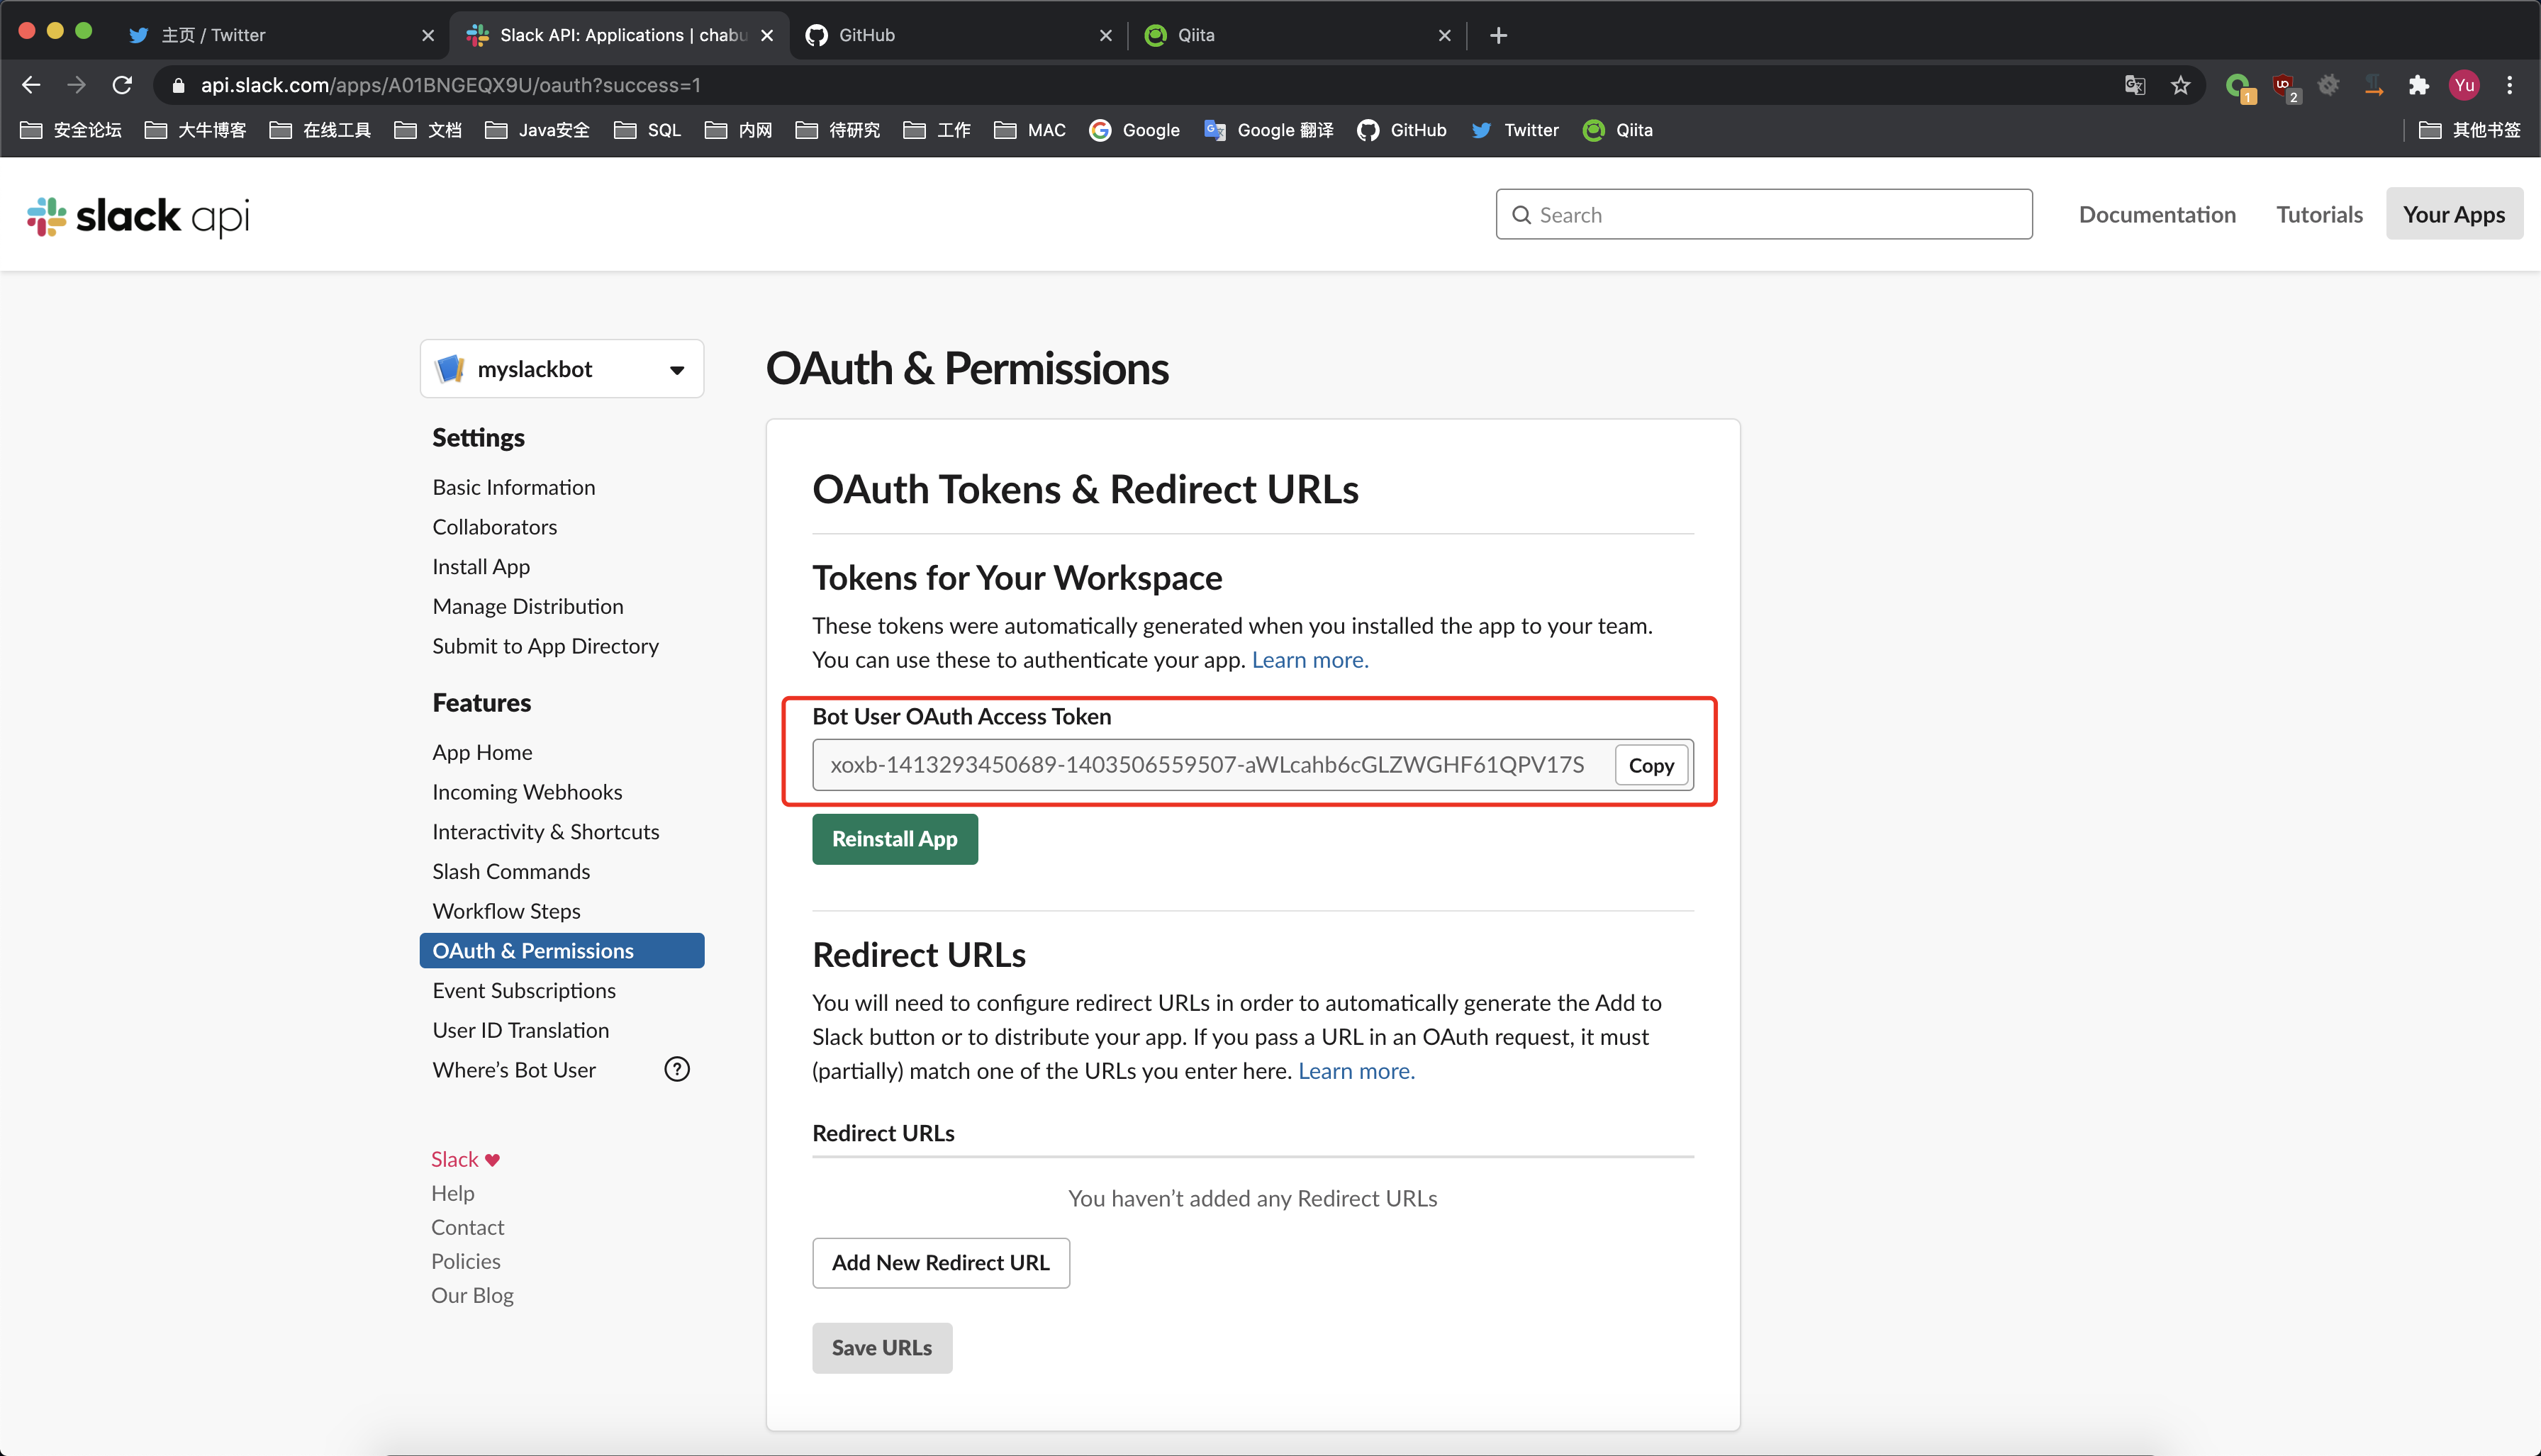
Task: Open Chrome three-dot menu
Action: [x=2510, y=85]
